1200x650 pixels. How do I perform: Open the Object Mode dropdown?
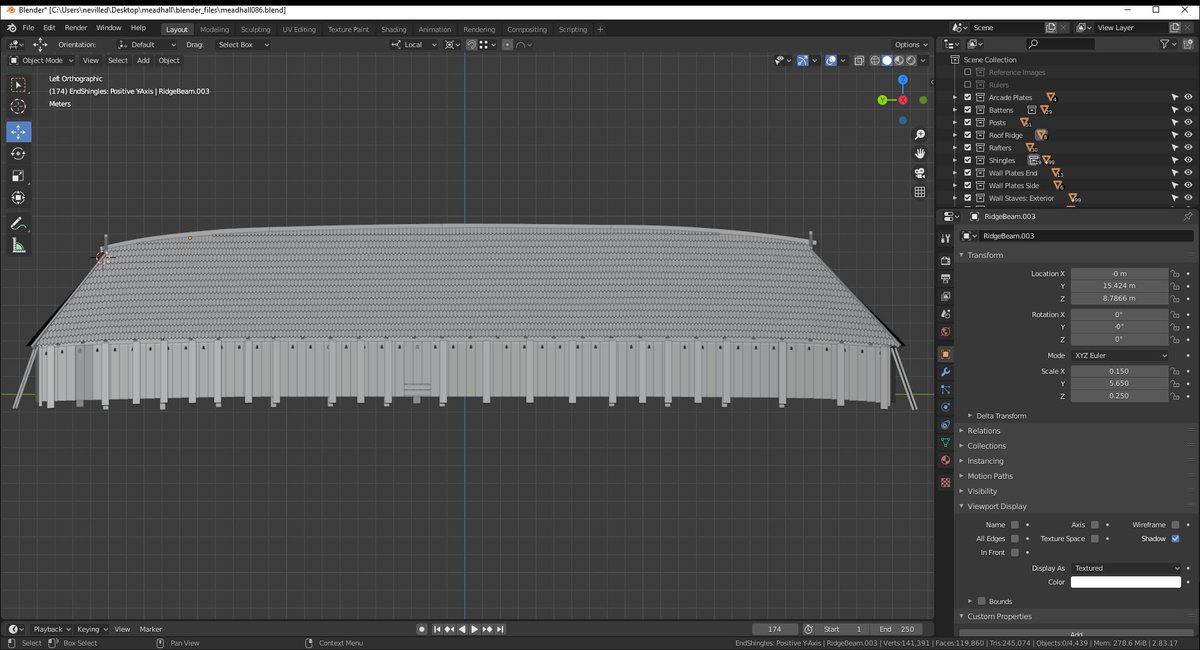[41, 60]
